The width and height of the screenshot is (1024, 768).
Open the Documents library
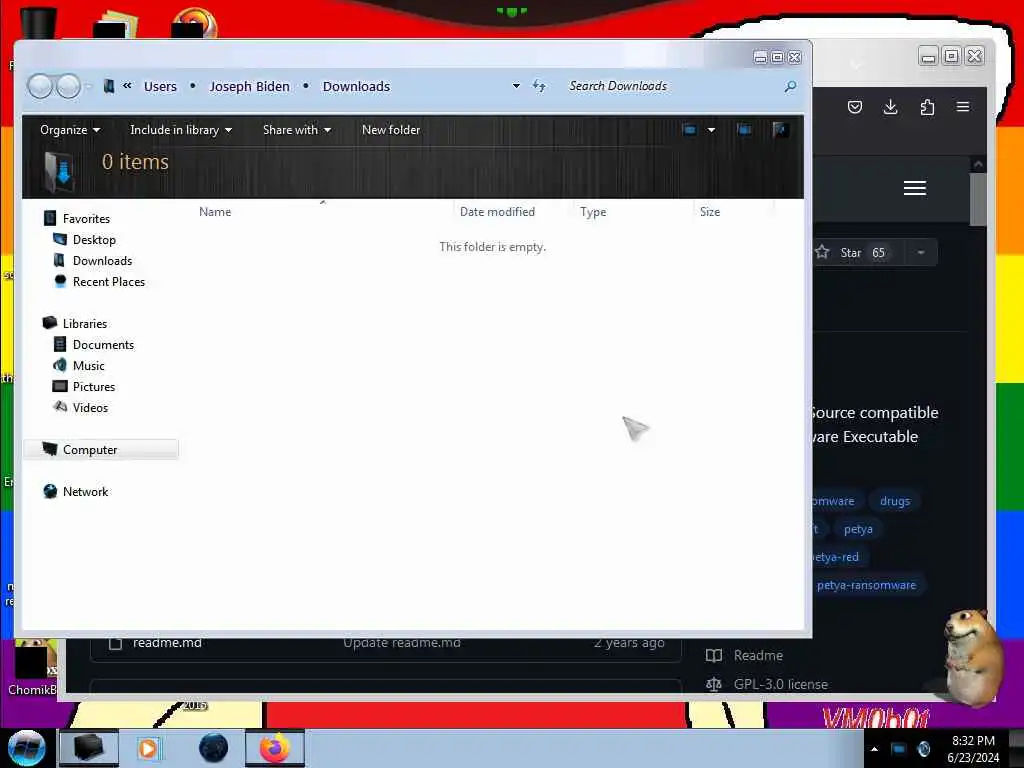click(94, 344)
